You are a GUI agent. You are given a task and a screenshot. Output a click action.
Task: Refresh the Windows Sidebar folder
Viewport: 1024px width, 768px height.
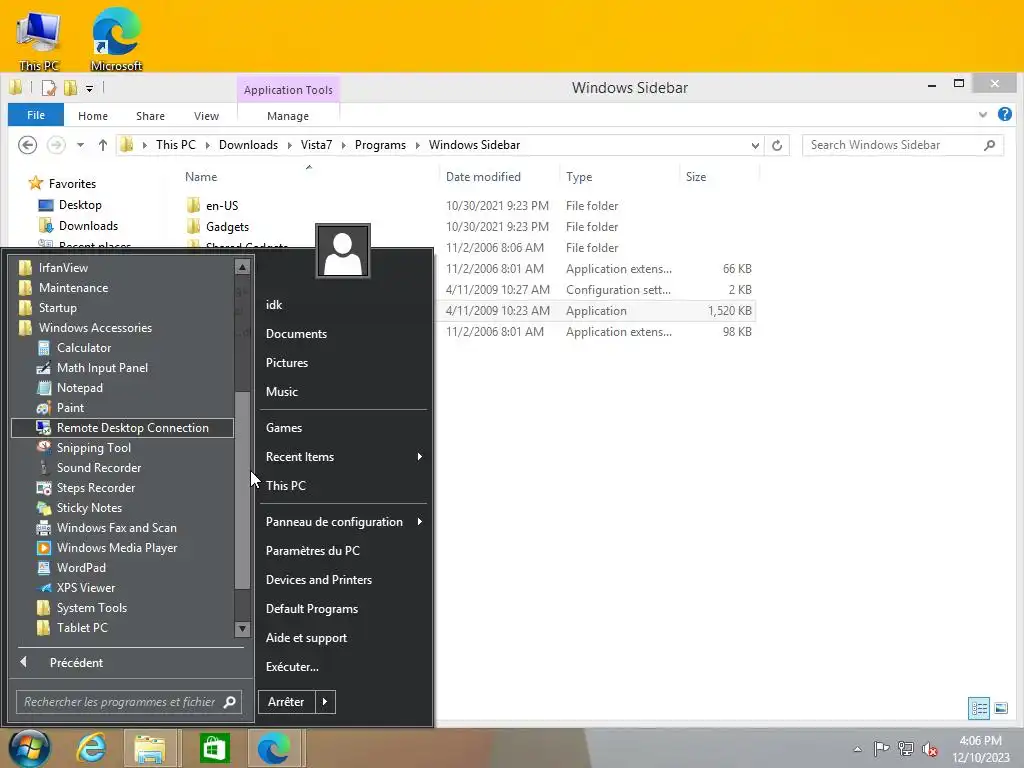tap(777, 145)
